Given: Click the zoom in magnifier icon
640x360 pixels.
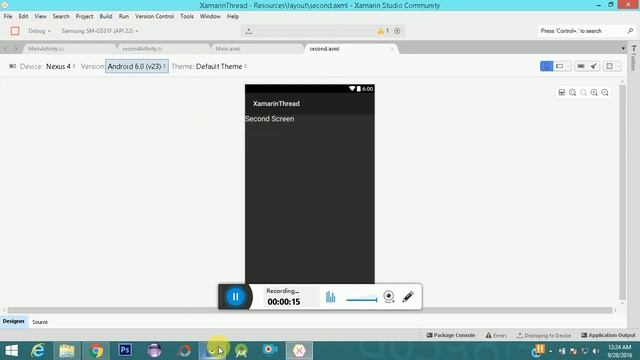Looking at the screenshot, I should [594, 93].
